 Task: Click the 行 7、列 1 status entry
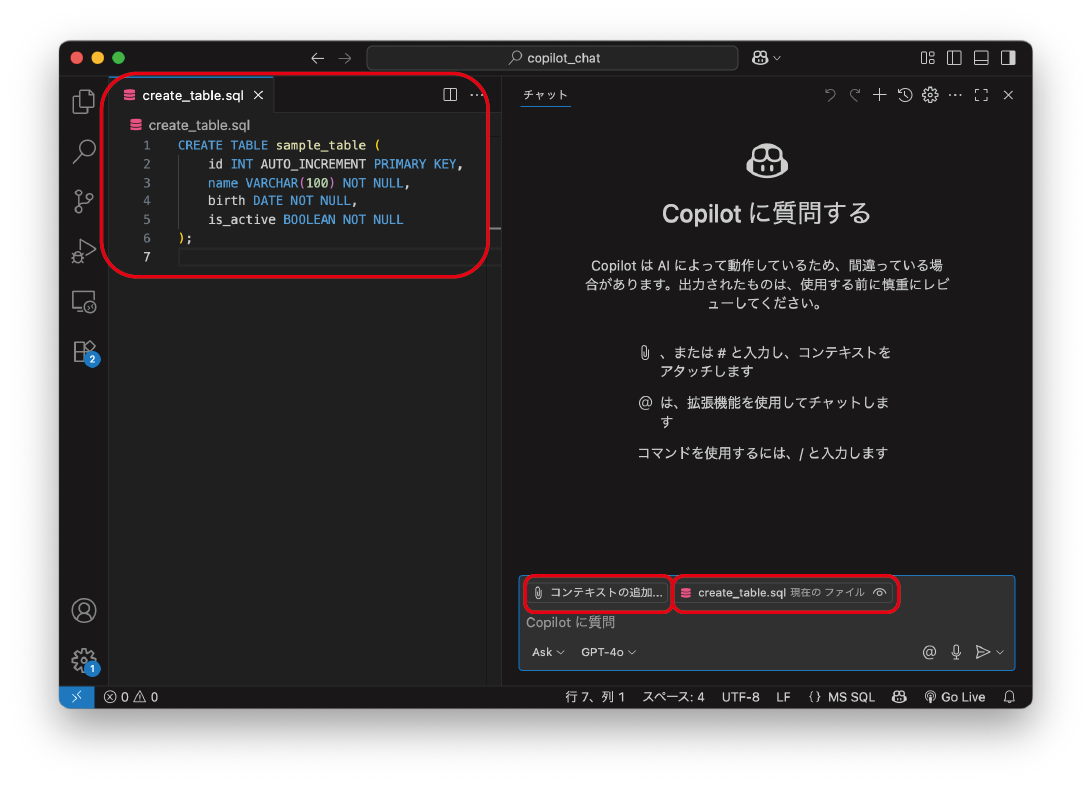pos(595,697)
